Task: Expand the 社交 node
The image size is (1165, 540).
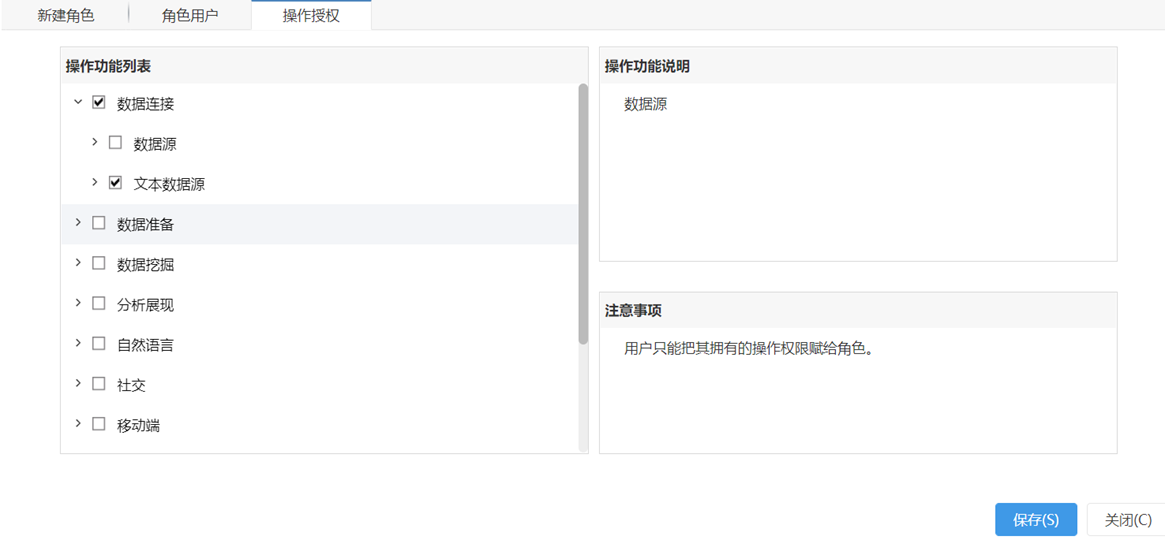Action: 77,383
